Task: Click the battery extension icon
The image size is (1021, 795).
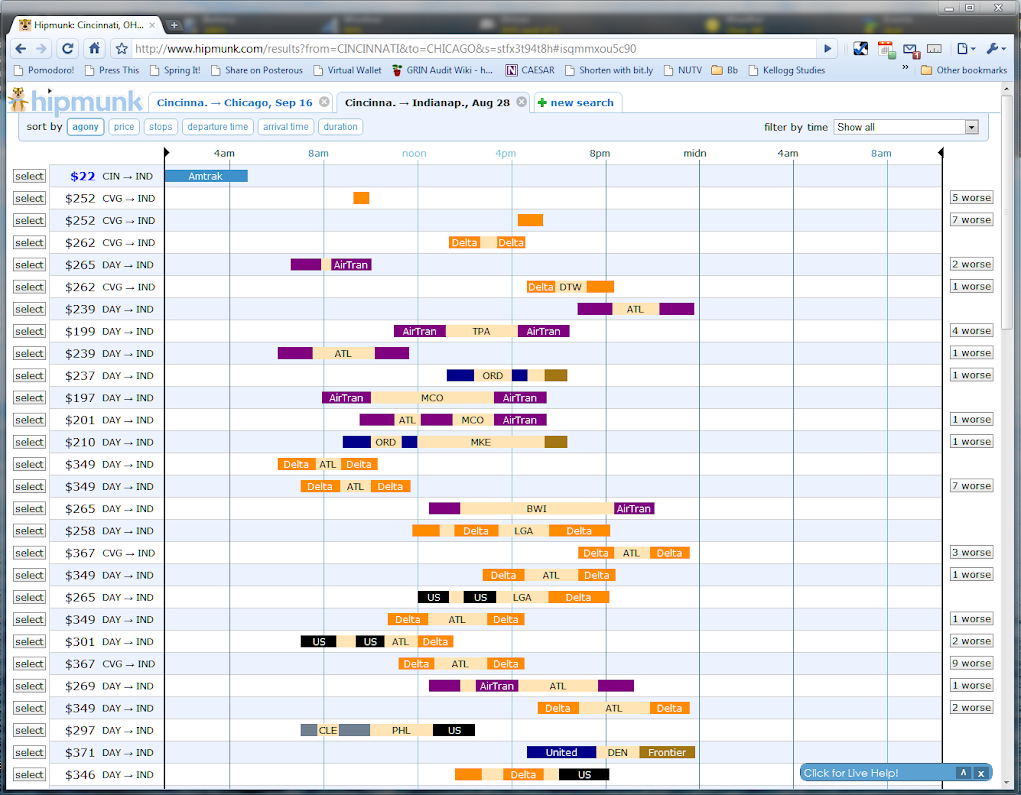Action: 934,49
